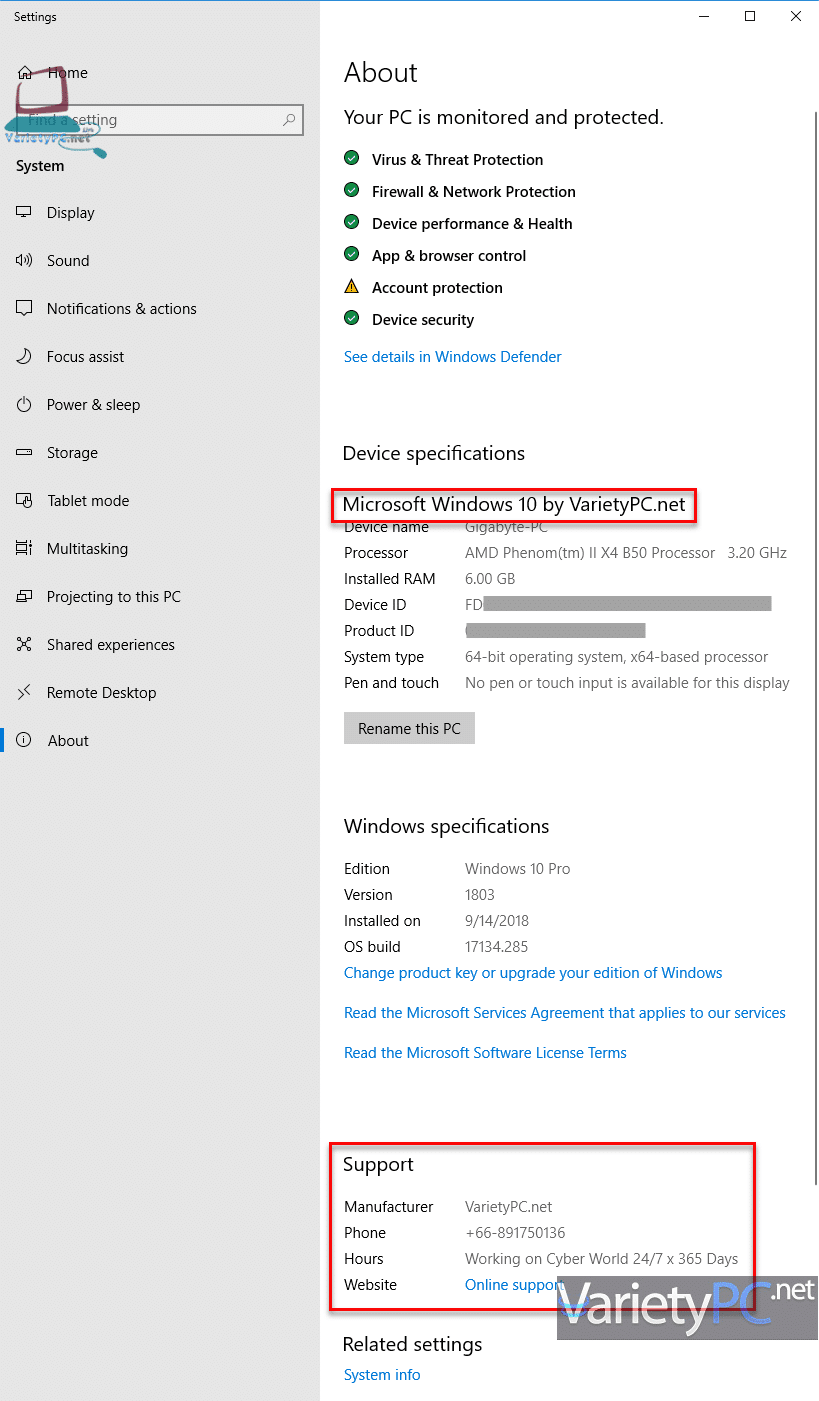Click the Shared experiences icon
819x1401 pixels.
(x=25, y=645)
